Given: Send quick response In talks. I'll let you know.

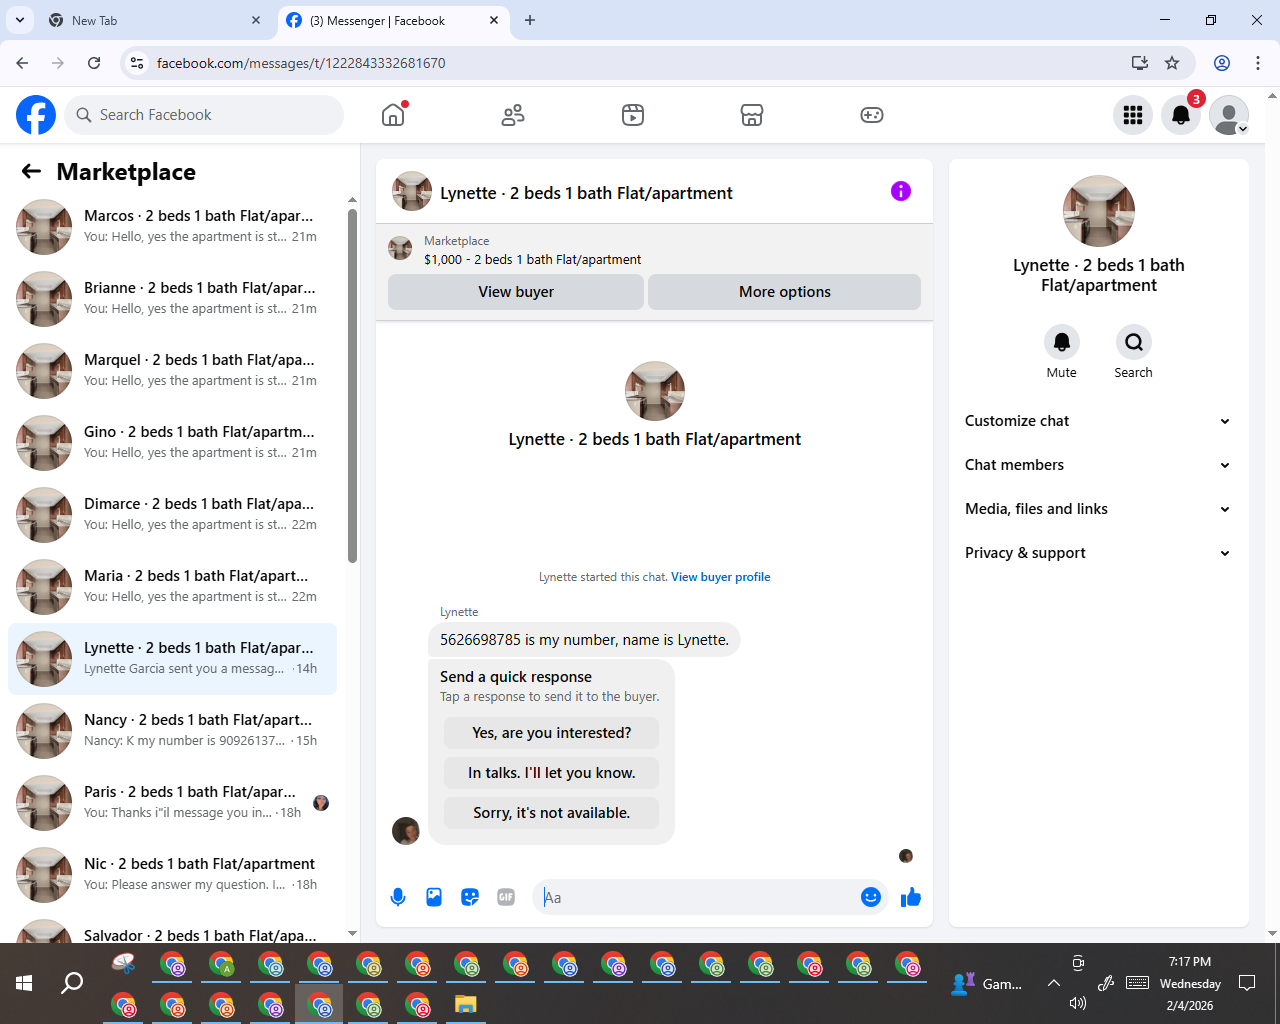Looking at the screenshot, I should (552, 773).
